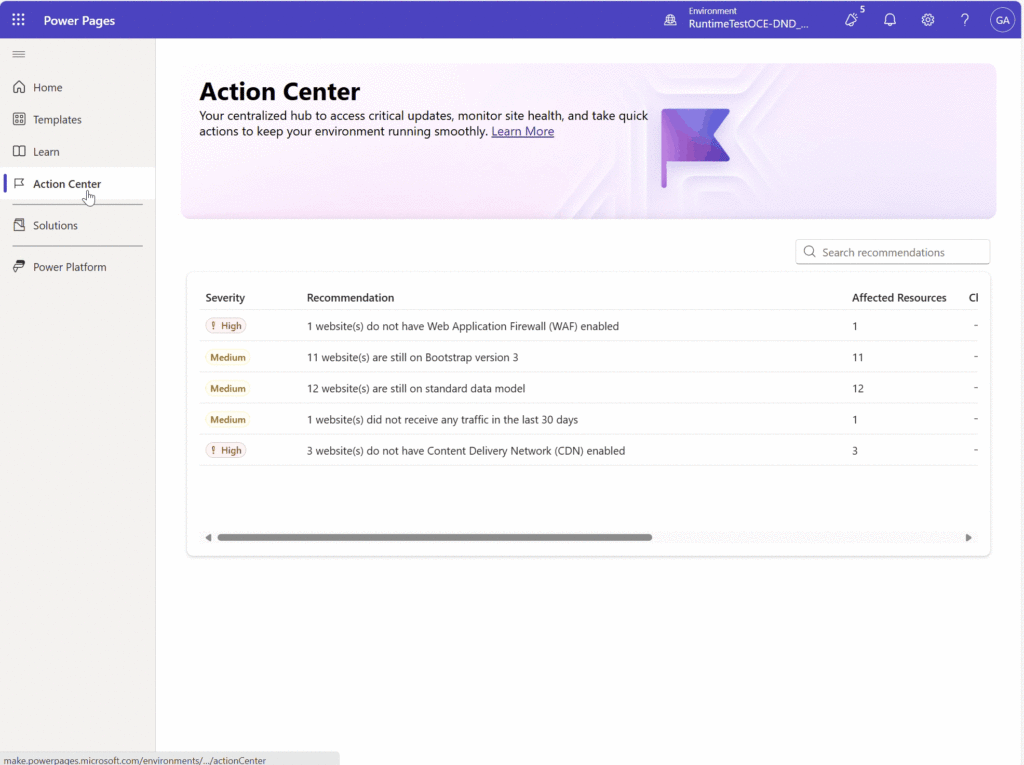This screenshot has width=1024, height=765.
Task: Open the Learn page from sidebar
Action: [x=46, y=152]
